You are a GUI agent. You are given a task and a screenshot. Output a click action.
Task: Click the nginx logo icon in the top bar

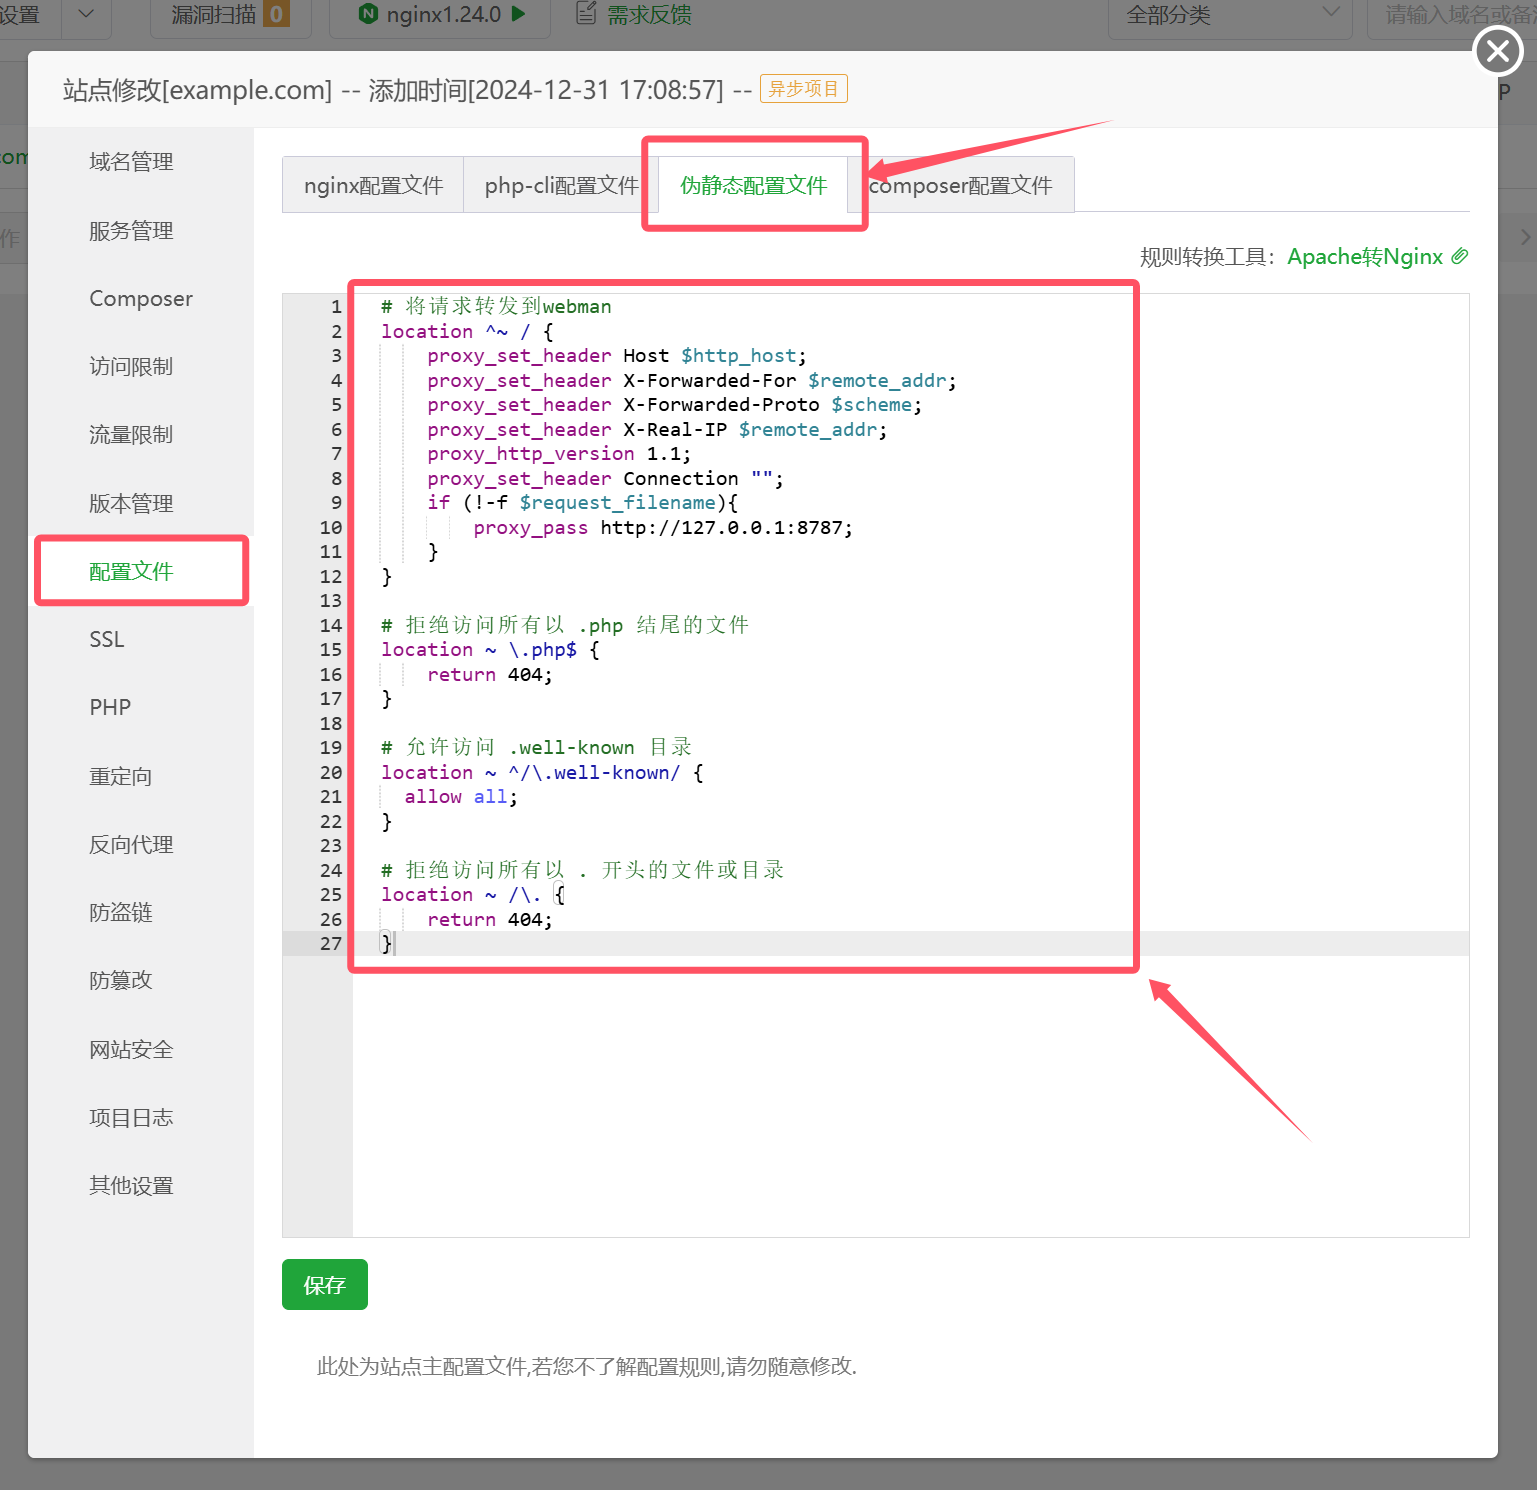368,14
